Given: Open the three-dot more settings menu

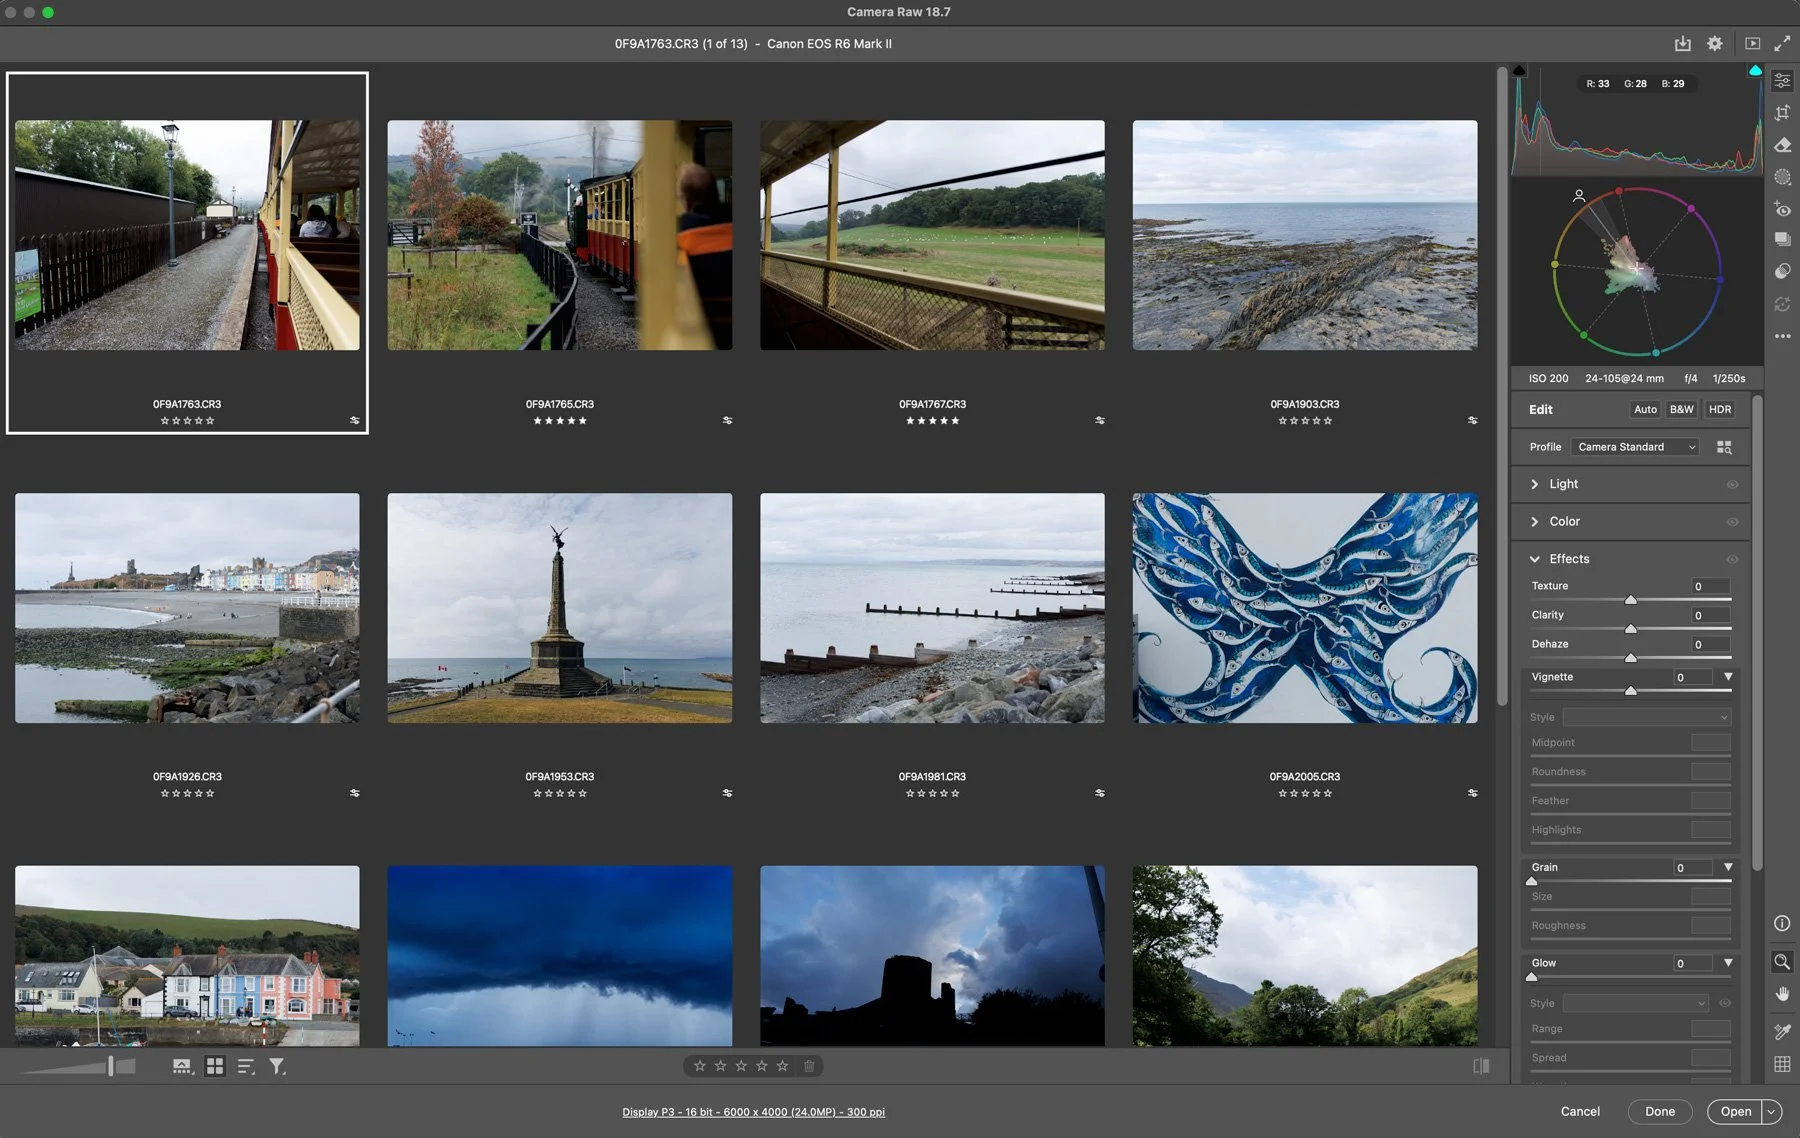Looking at the screenshot, I should [1782, 336].
